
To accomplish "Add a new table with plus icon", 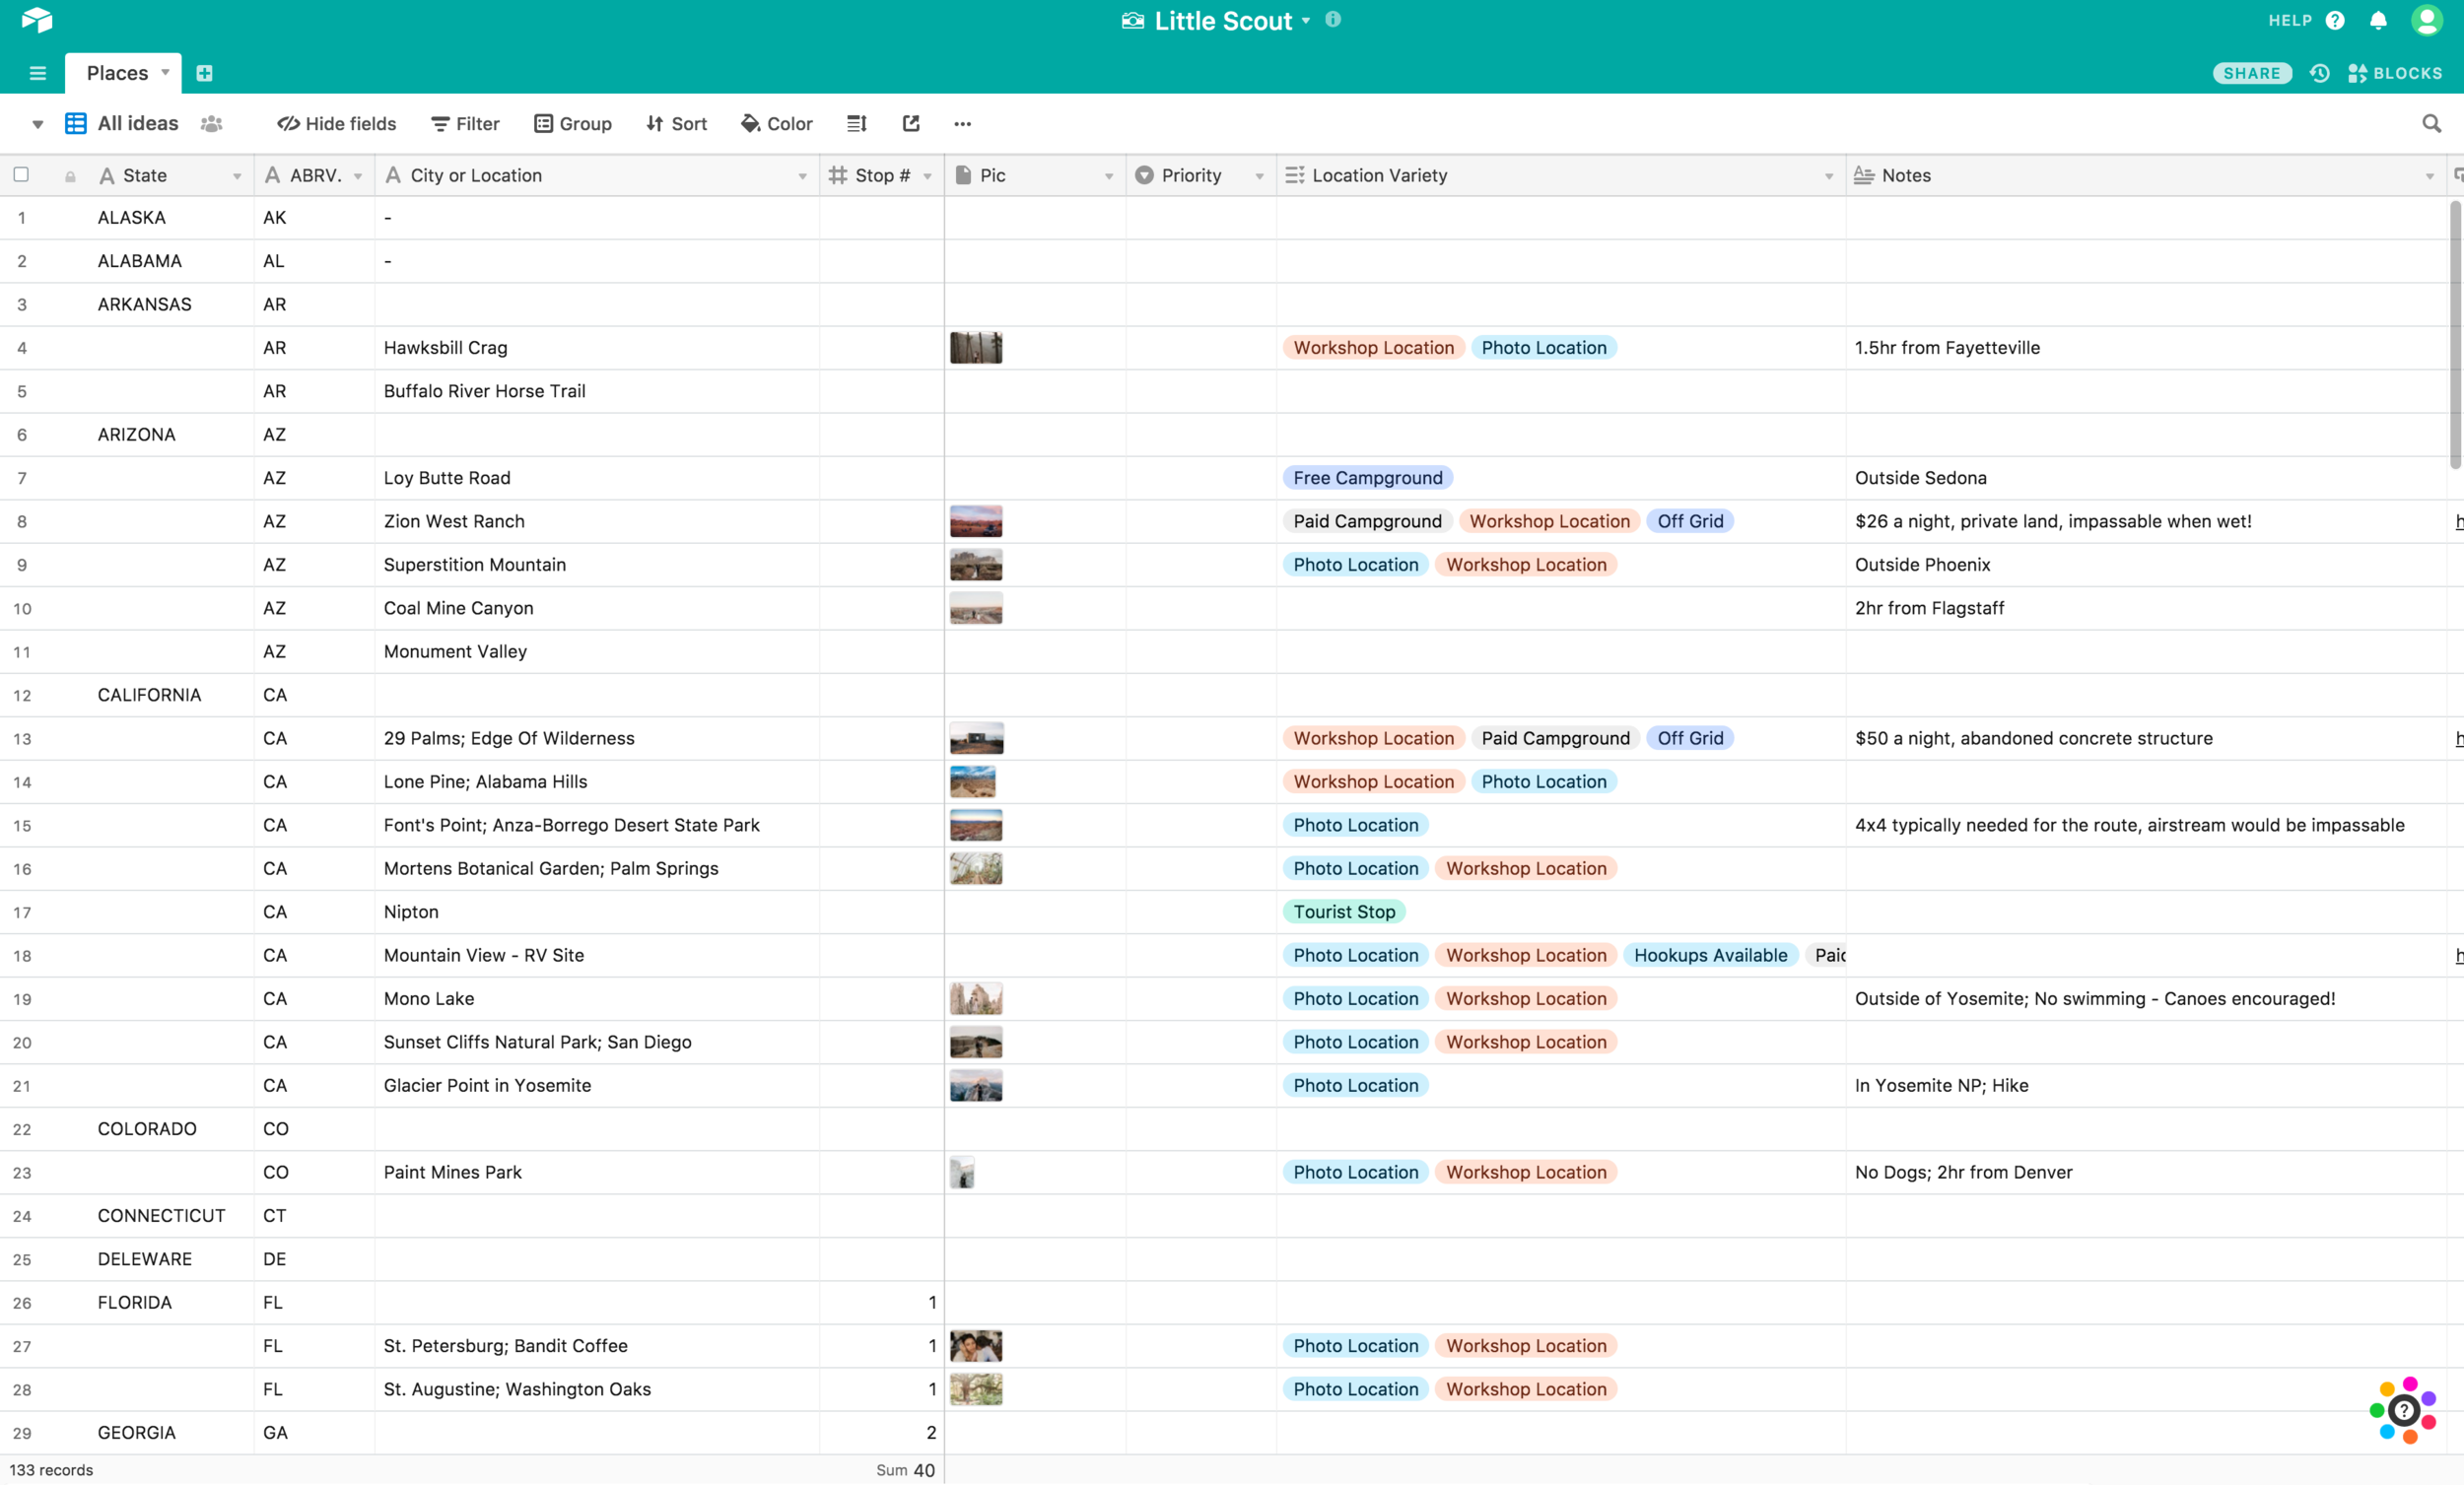I will click(x=204, y=73).
